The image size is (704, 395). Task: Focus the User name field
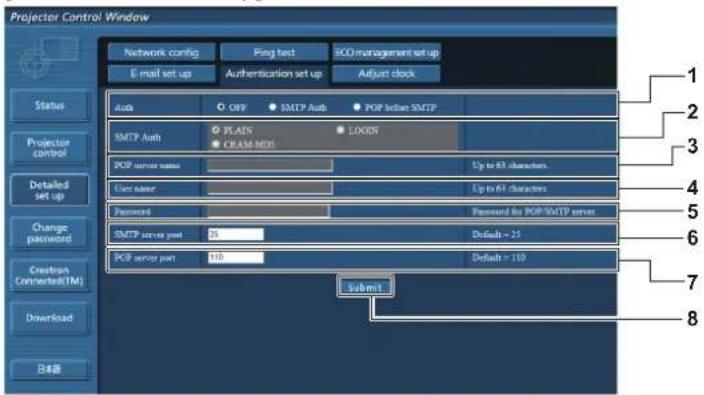(x=270, y=188)
